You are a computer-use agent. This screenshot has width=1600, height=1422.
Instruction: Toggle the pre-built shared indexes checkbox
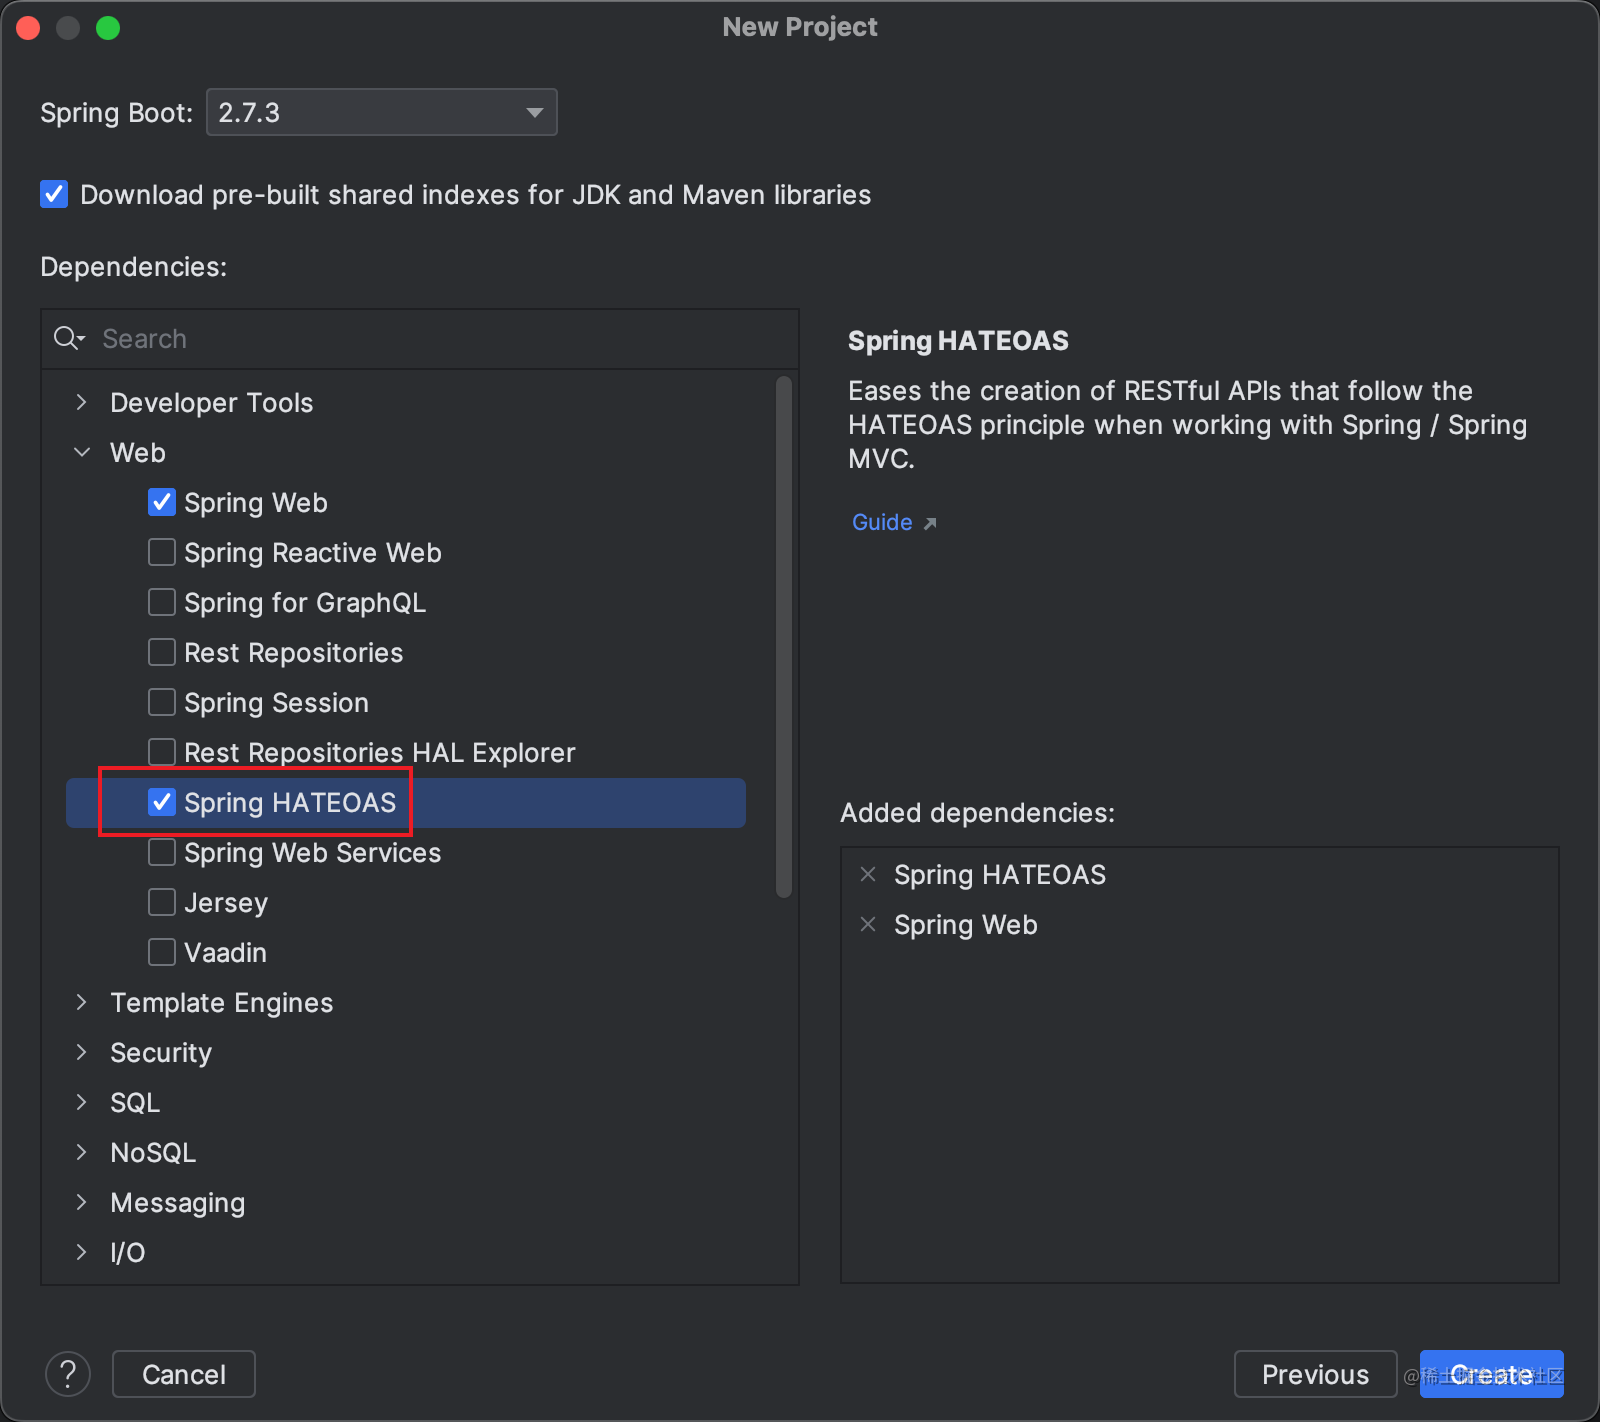[54, 194]
